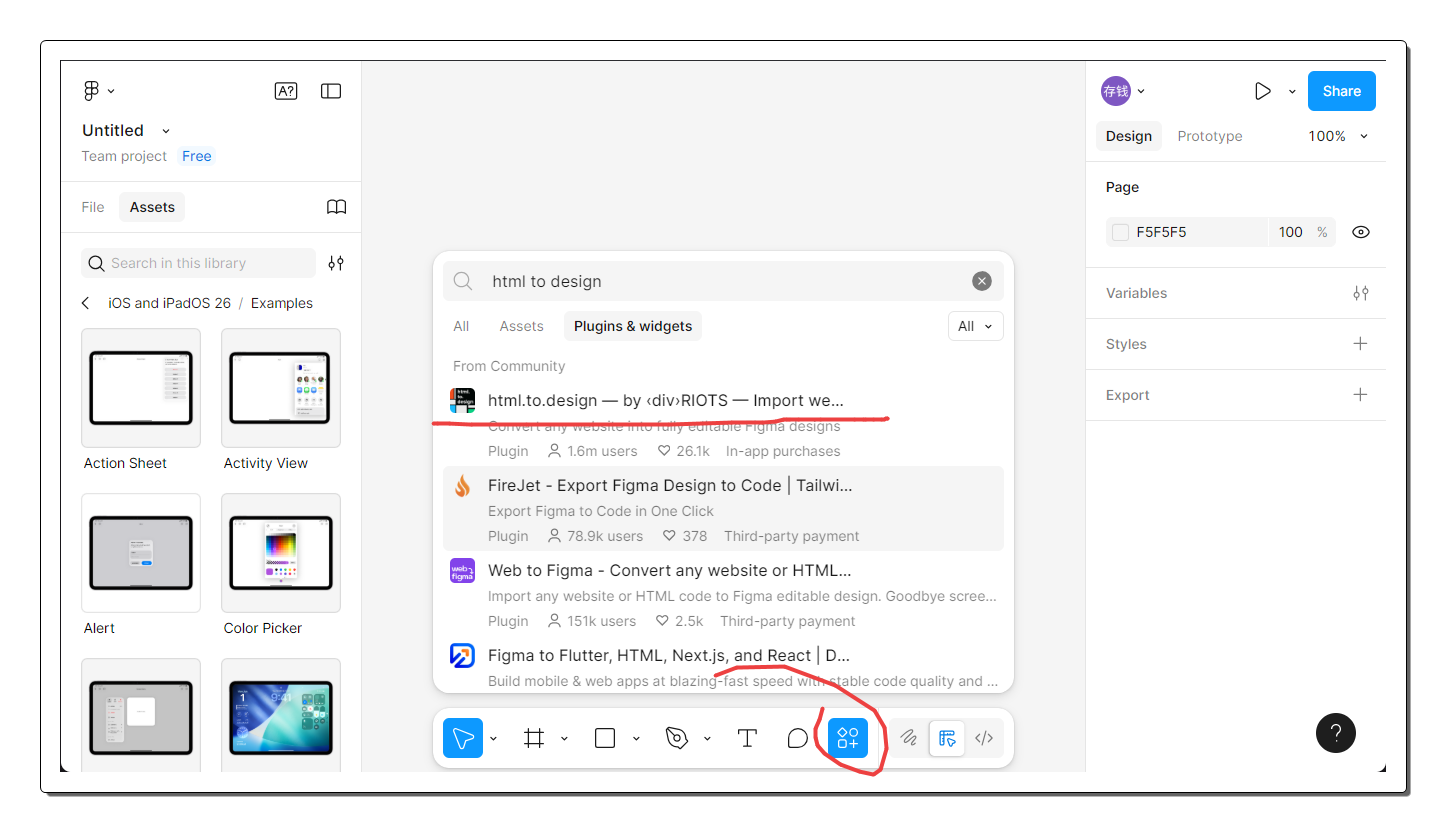This screenshot has height=832, width=1446.
Task: Select the All search tab
Action: click(461, 326)
